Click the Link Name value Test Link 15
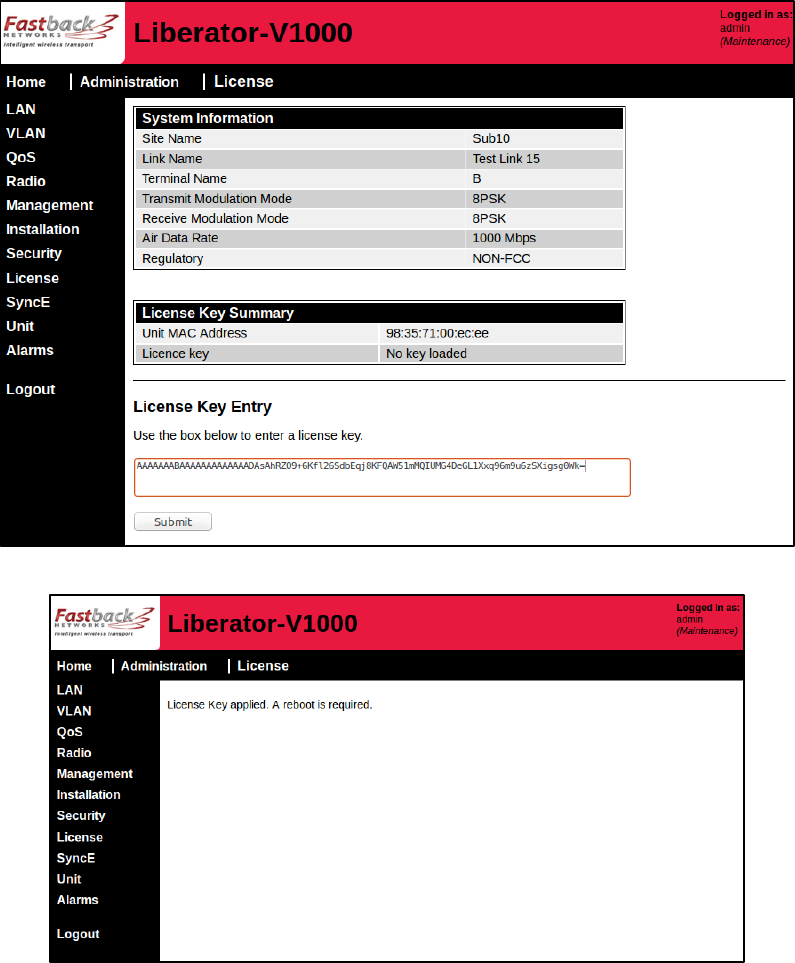The width and height of the screenshot is (795, 963). (506, 158)
